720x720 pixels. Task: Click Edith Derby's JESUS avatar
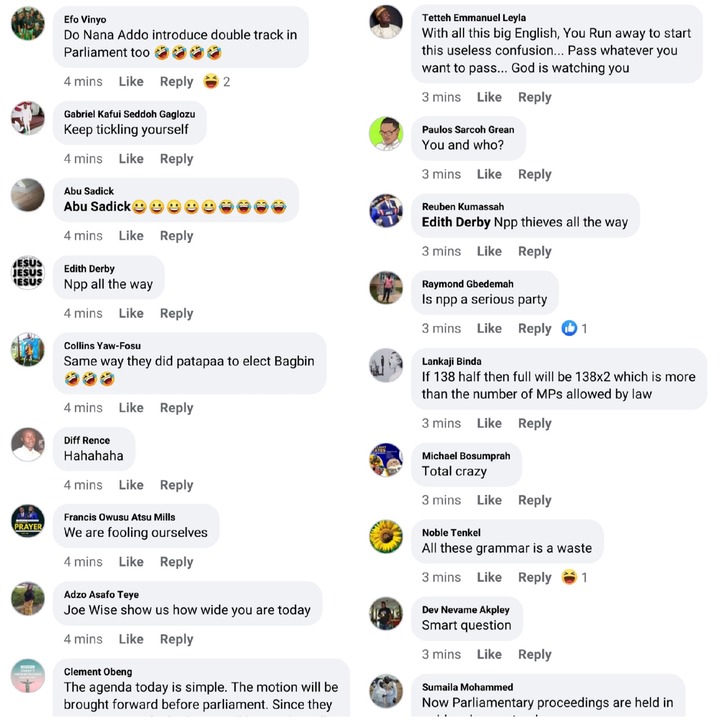point(27,272)
